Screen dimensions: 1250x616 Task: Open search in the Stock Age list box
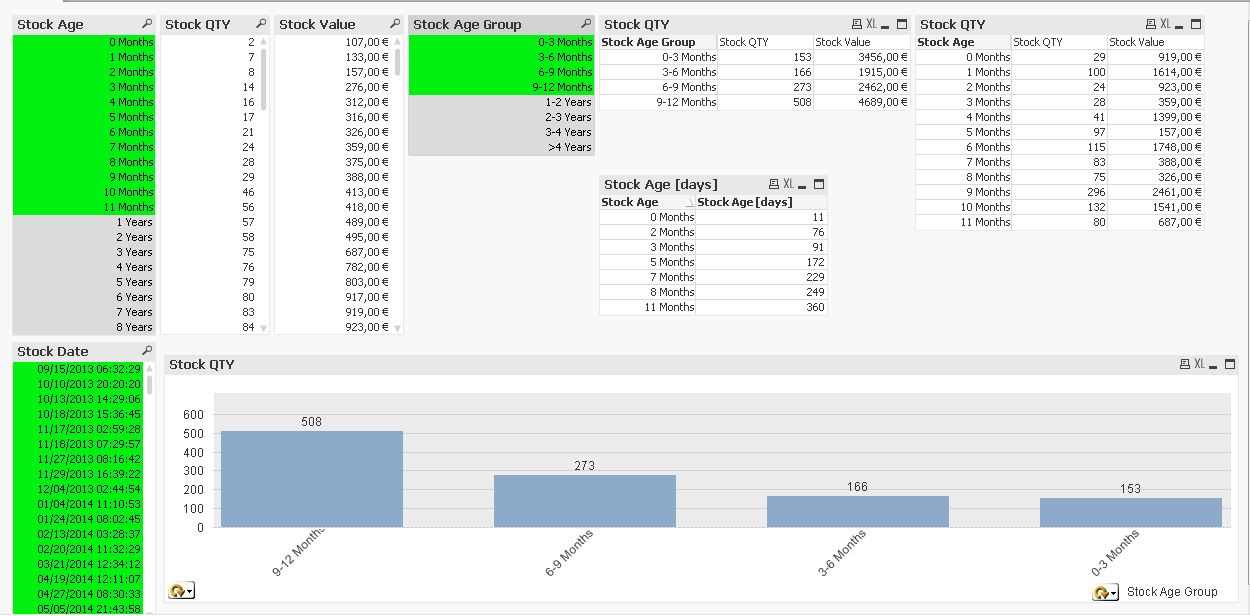tap(146, 23)
